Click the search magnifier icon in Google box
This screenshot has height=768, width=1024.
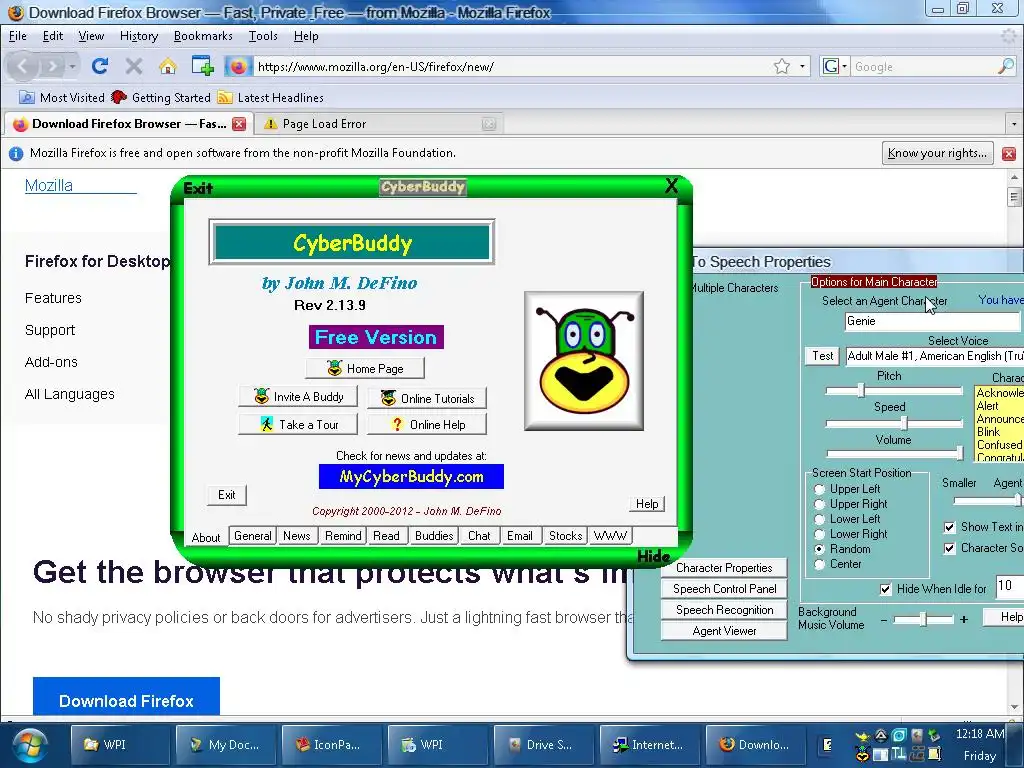coord(1006,66)
